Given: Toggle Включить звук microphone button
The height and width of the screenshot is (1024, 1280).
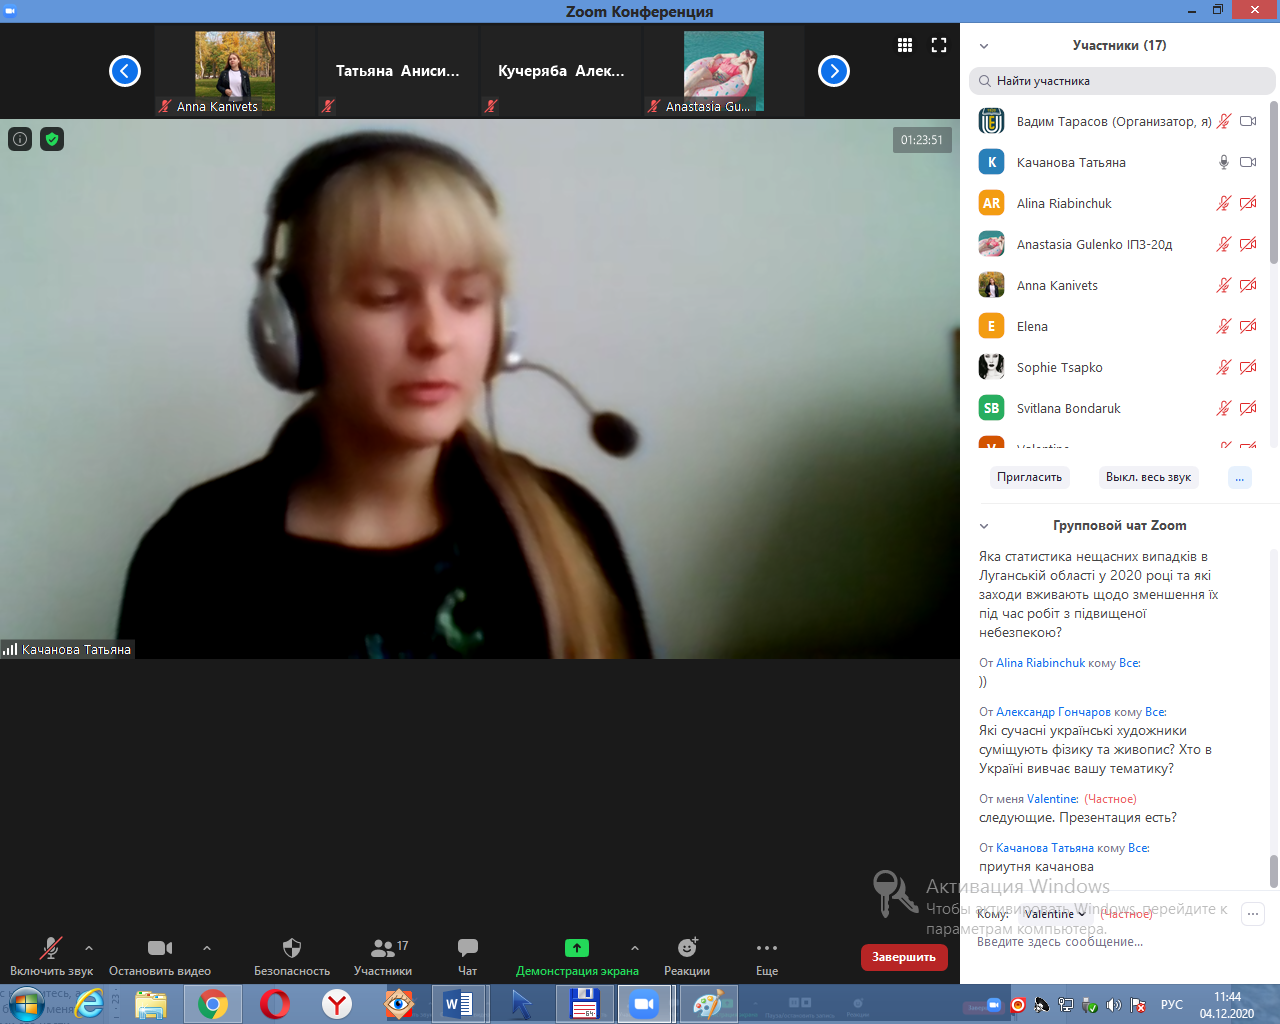Looking at the screenshot, I should pyautogui.click(x=51, y=957).
